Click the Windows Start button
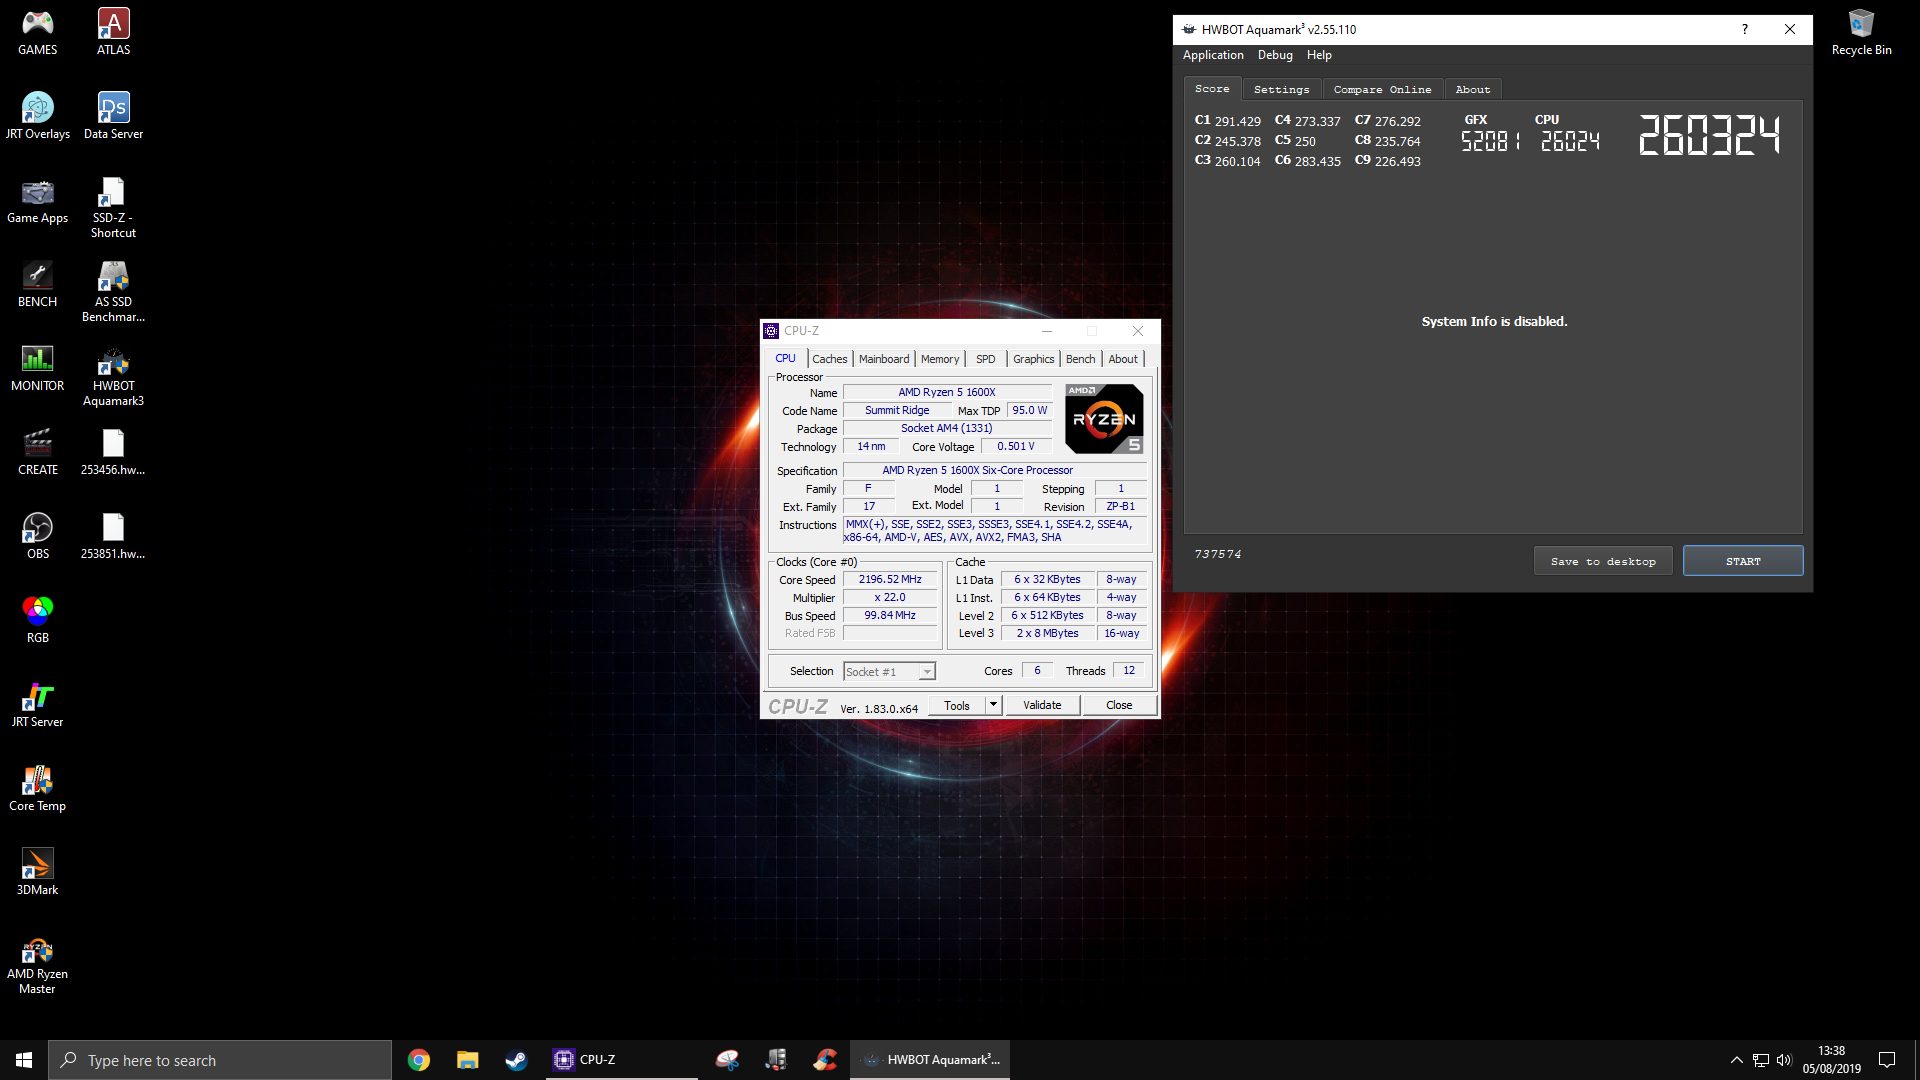The image size is (1920, 1080). (x=24, y=1060)
